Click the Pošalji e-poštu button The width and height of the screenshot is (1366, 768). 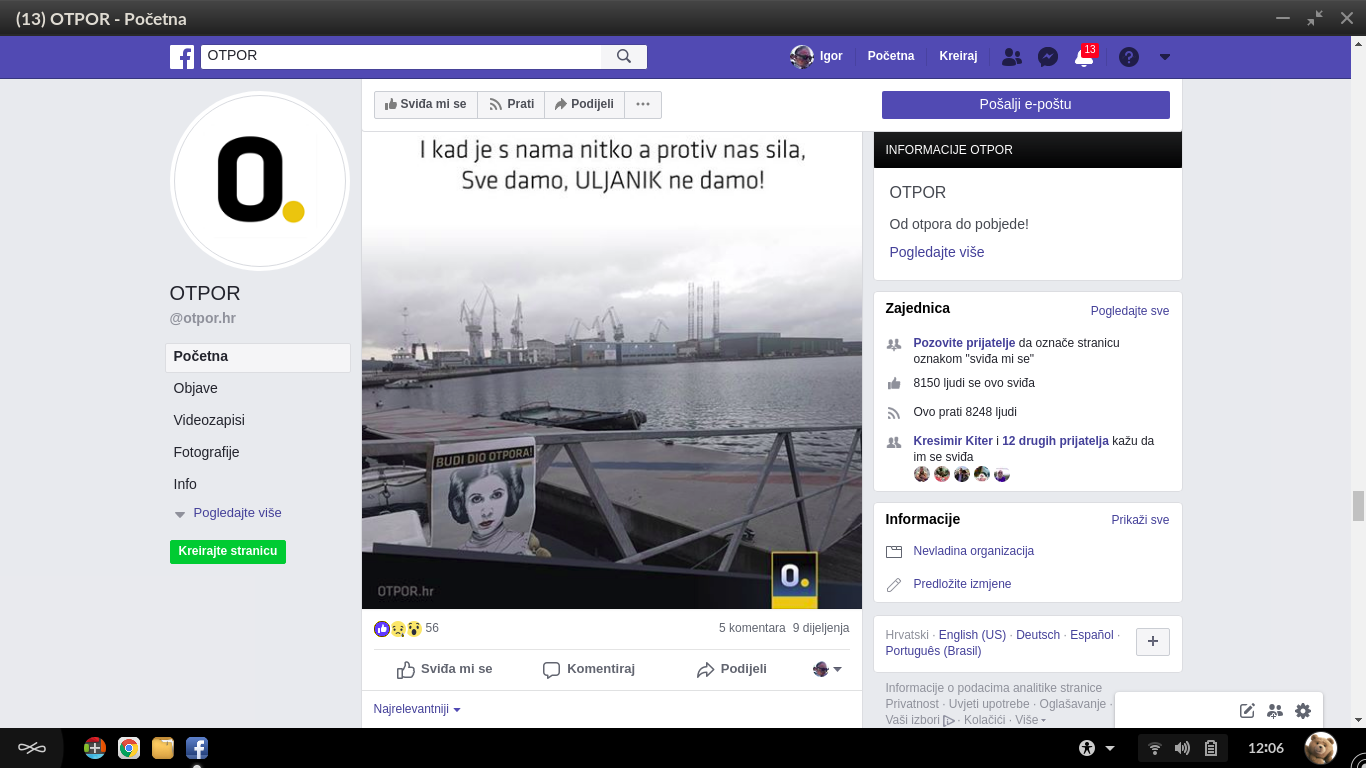point(1025,104)
